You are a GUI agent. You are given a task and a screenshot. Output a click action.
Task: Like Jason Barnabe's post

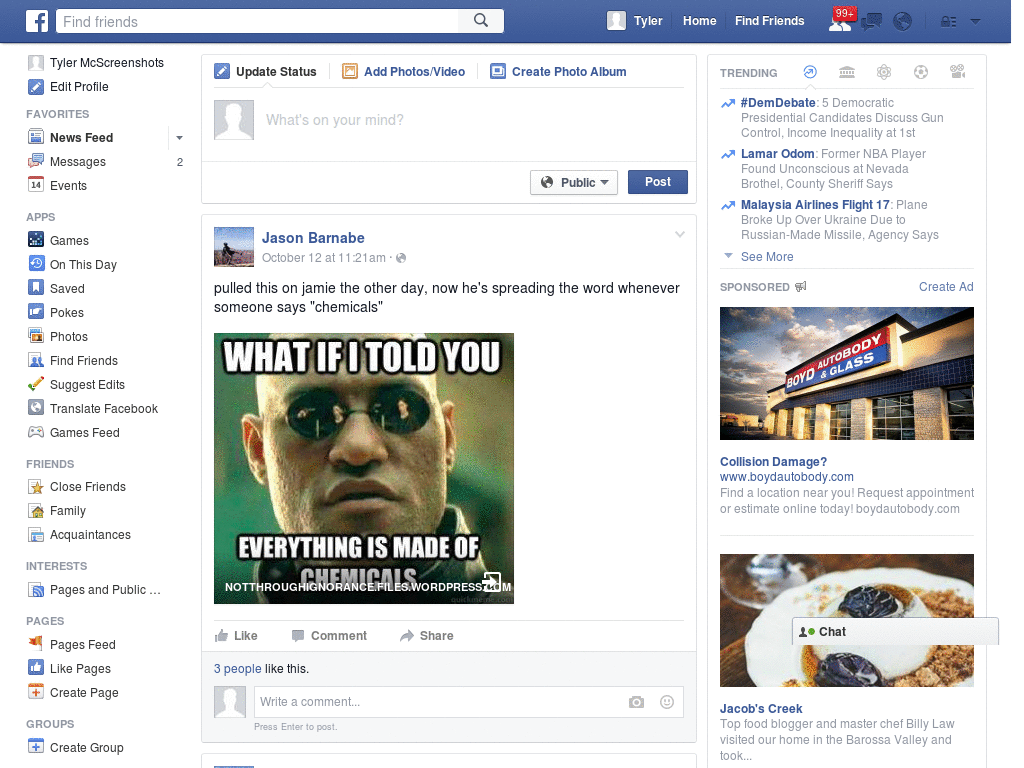(236, 635)
